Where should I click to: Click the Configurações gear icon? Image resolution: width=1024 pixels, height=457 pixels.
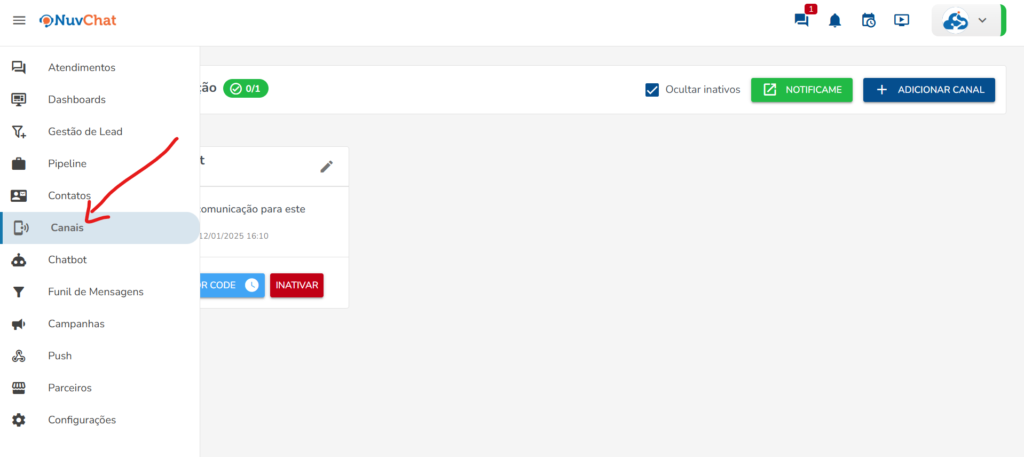tap(19, 420)
